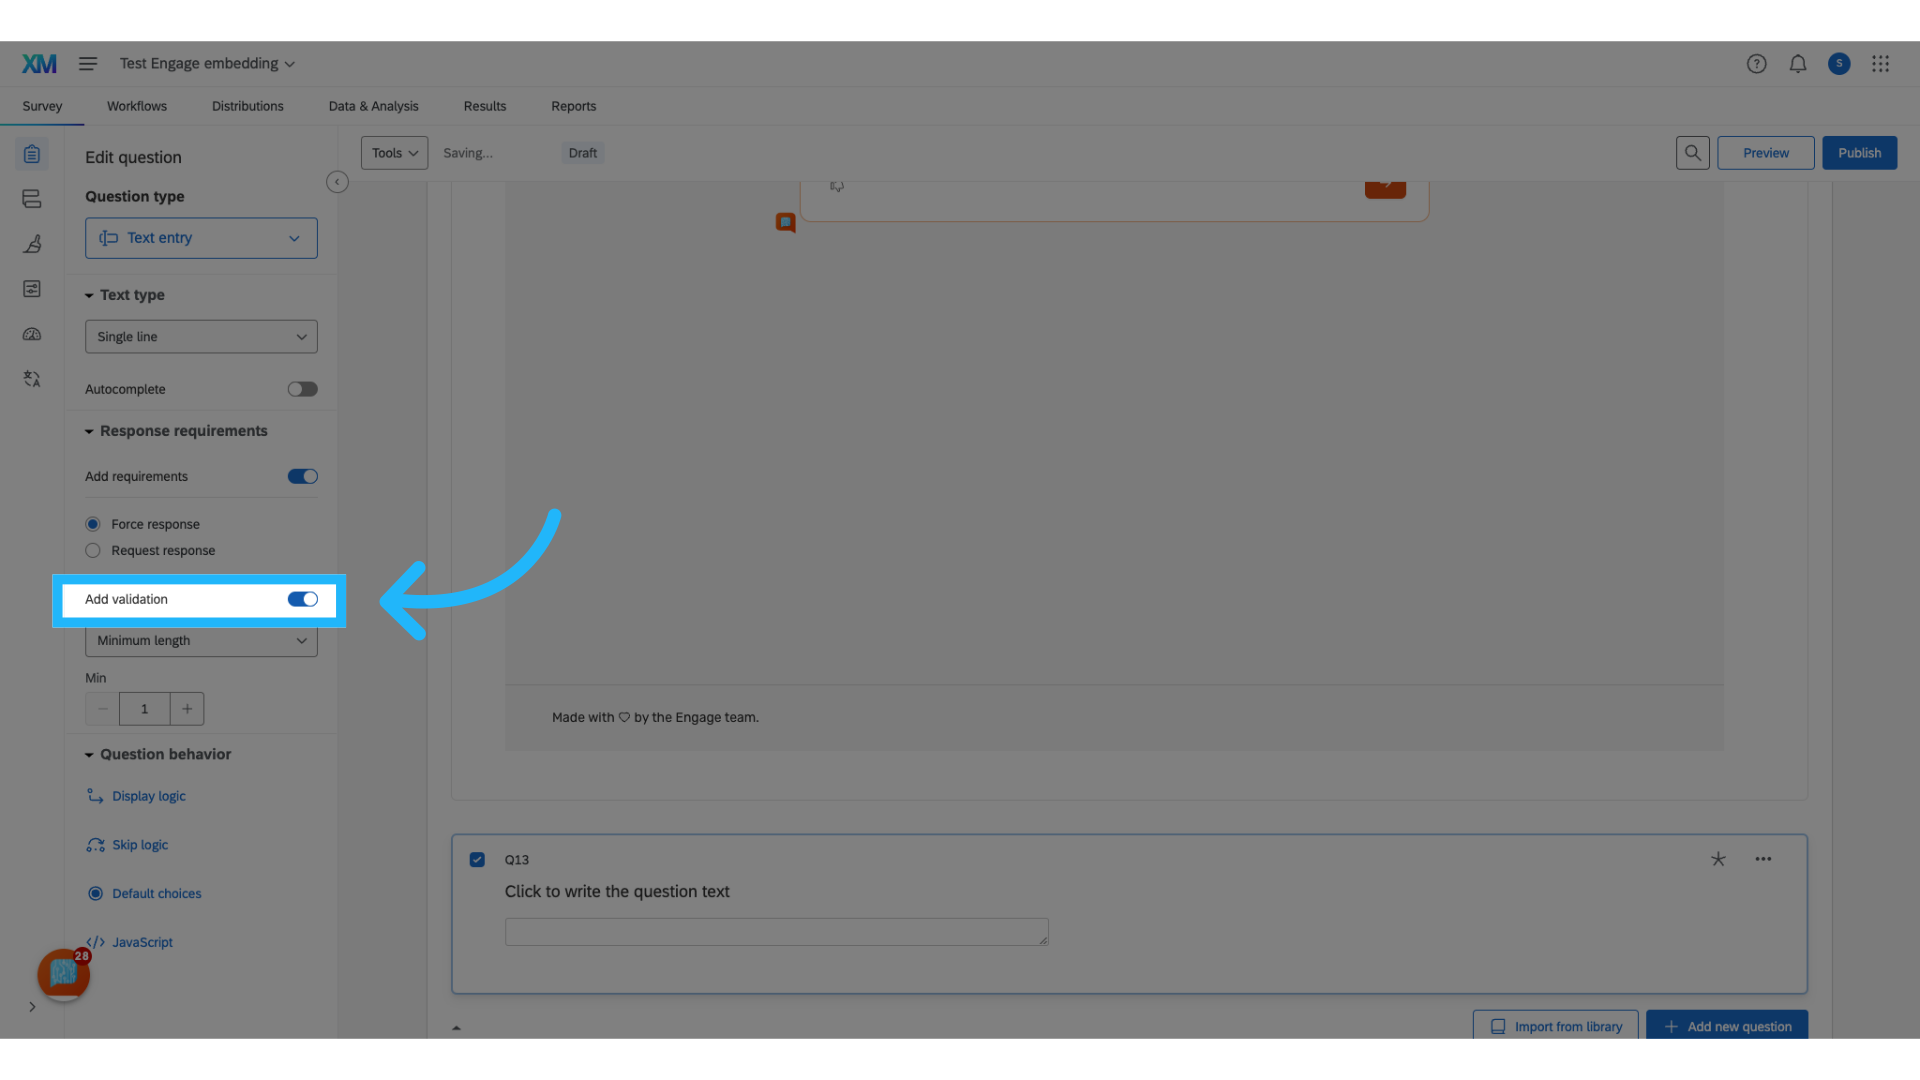Click Add new question
This screenshot has height=1080, width=1920.
pyautogui.click(x=1727, y=1025)
